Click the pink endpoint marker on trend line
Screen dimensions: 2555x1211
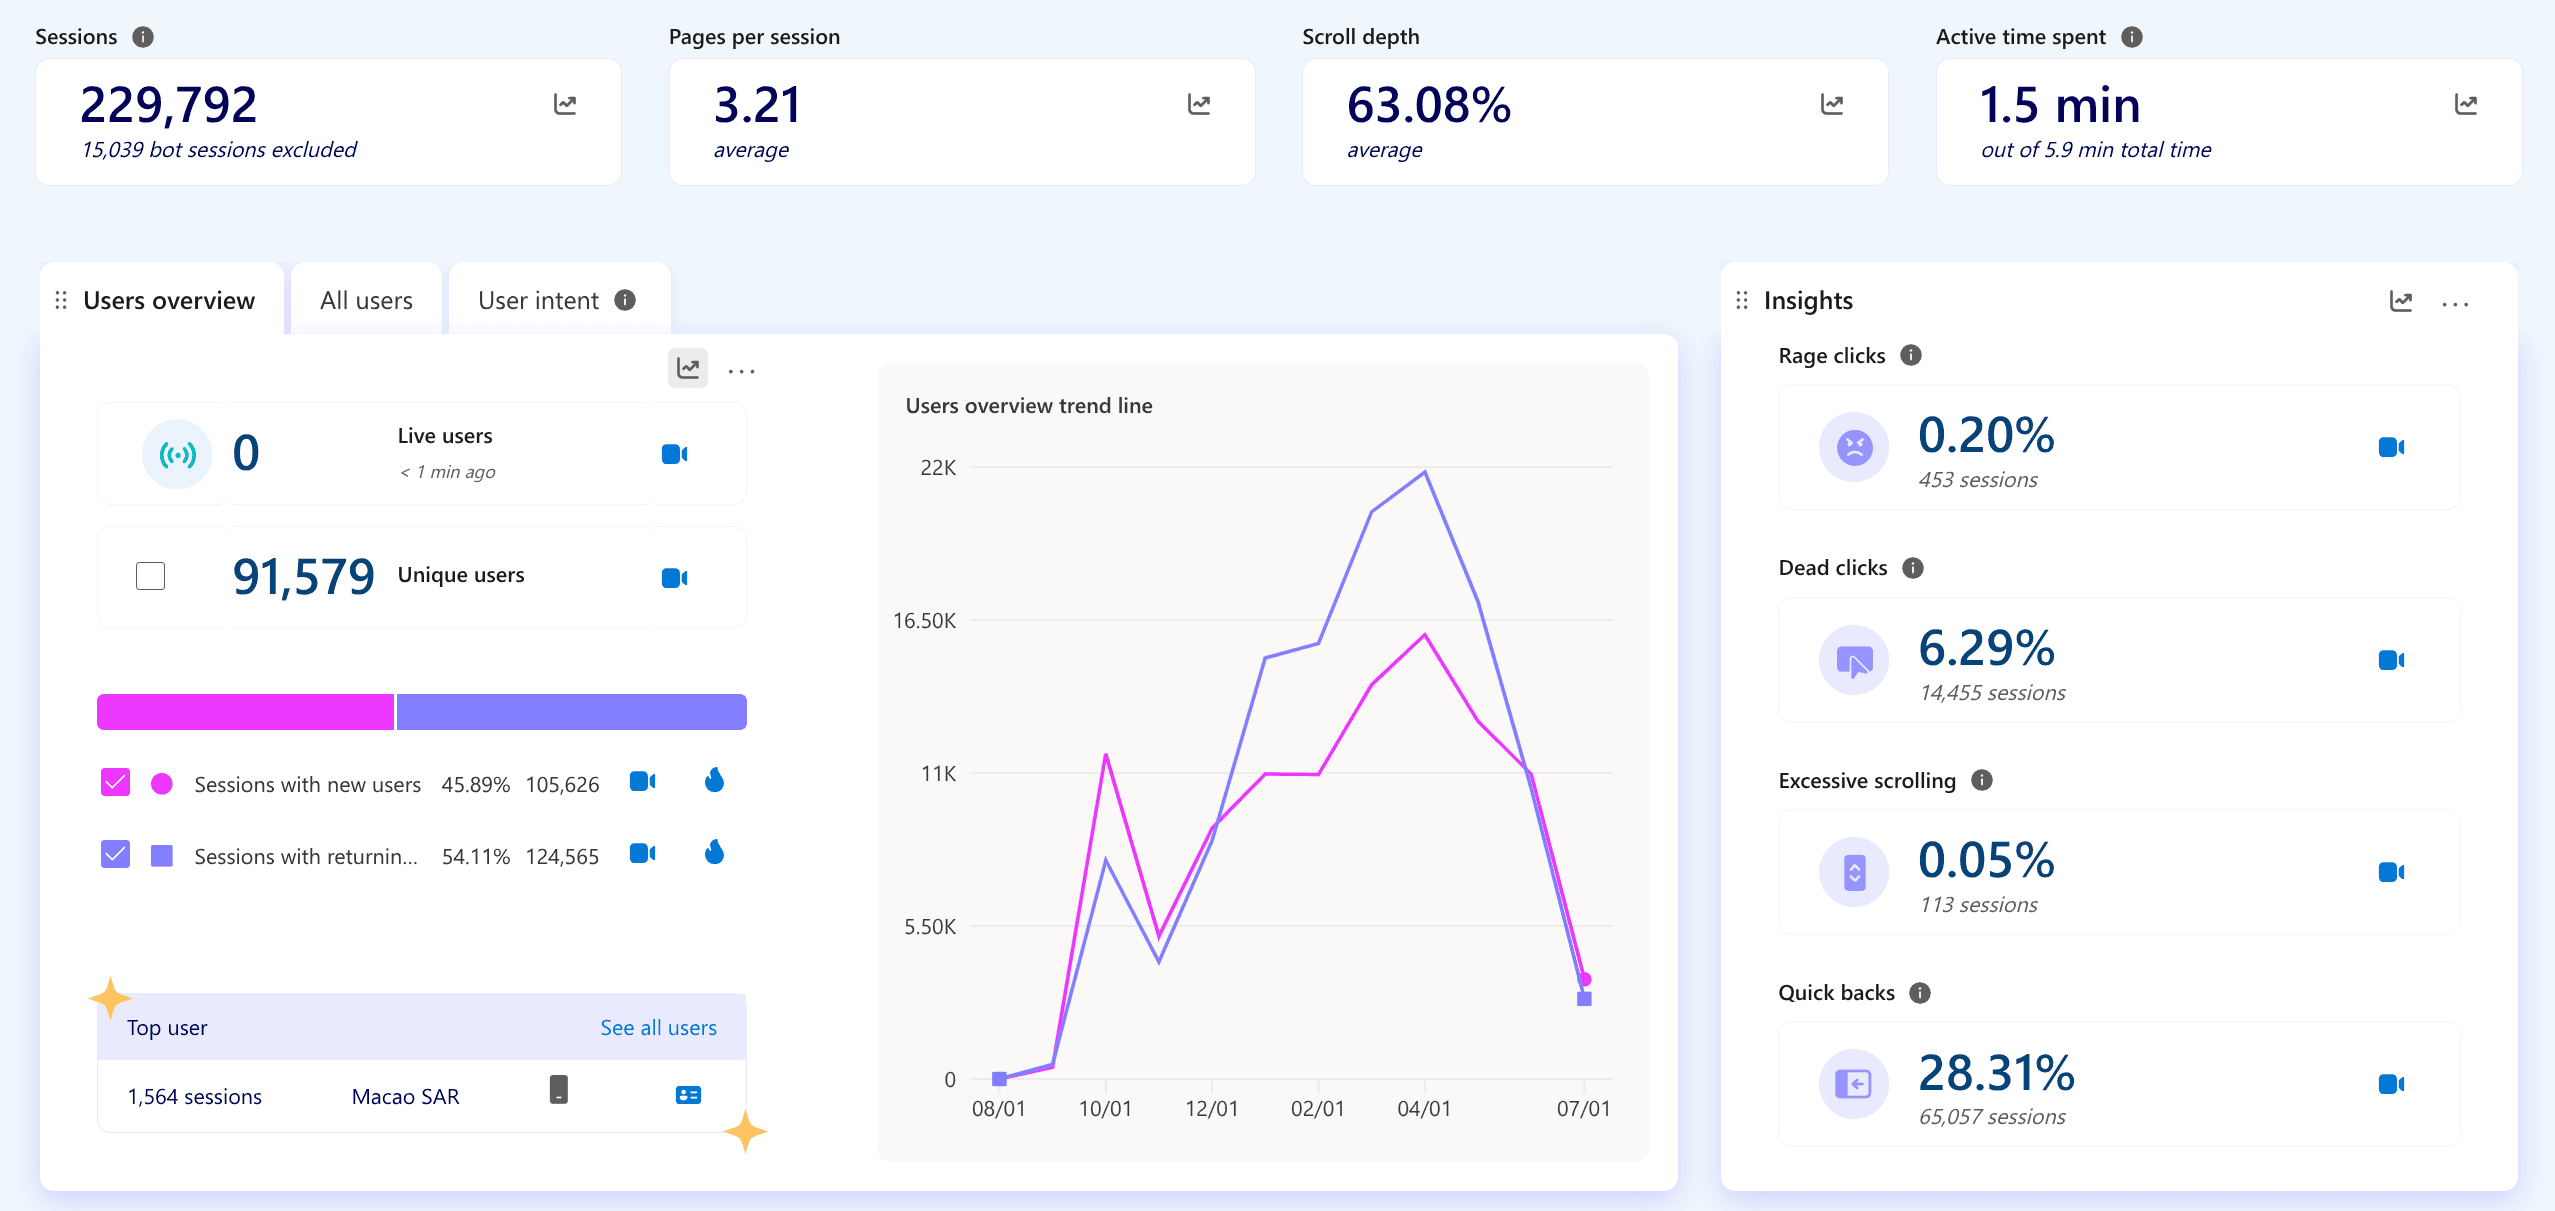point(1585,979)
